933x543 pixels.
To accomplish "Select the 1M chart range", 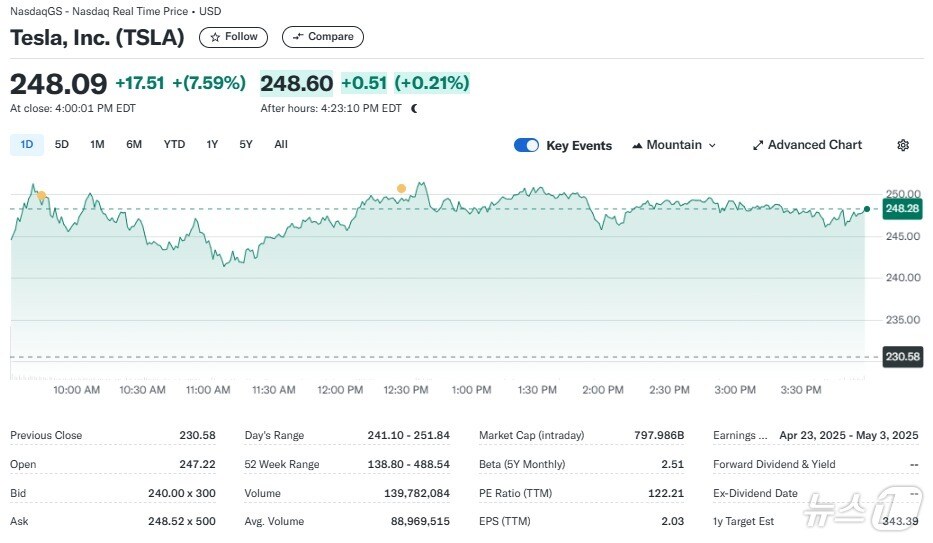I will 97,144.
